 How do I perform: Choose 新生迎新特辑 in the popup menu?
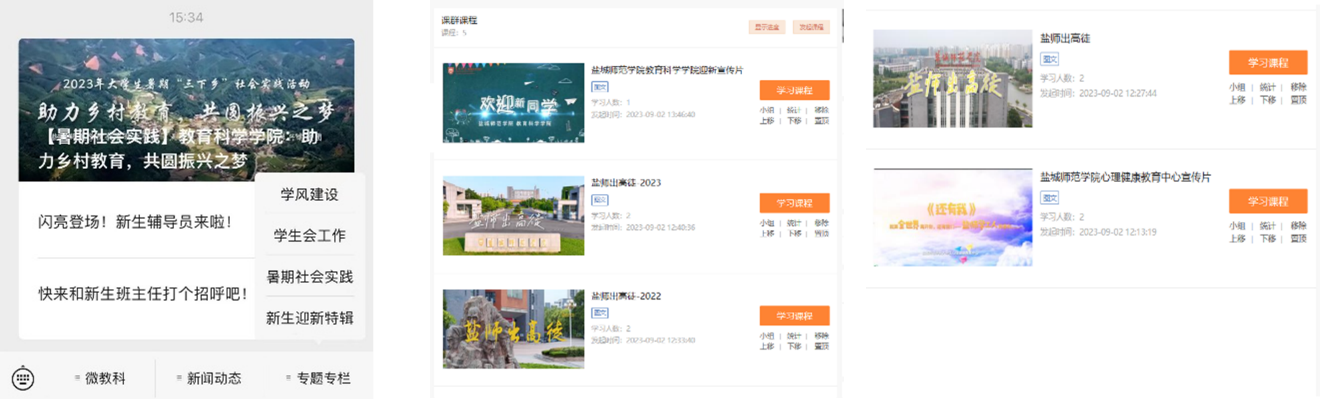click(309, 318)
